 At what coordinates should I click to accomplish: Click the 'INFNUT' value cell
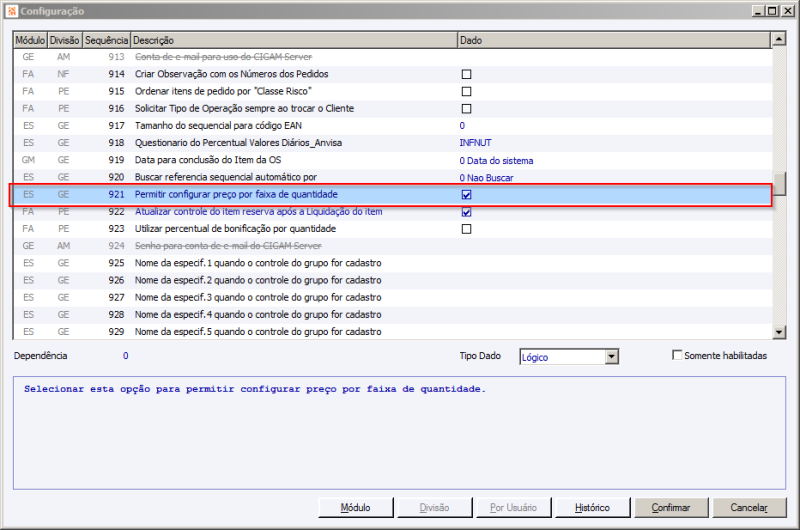click(x=475, y=143)
